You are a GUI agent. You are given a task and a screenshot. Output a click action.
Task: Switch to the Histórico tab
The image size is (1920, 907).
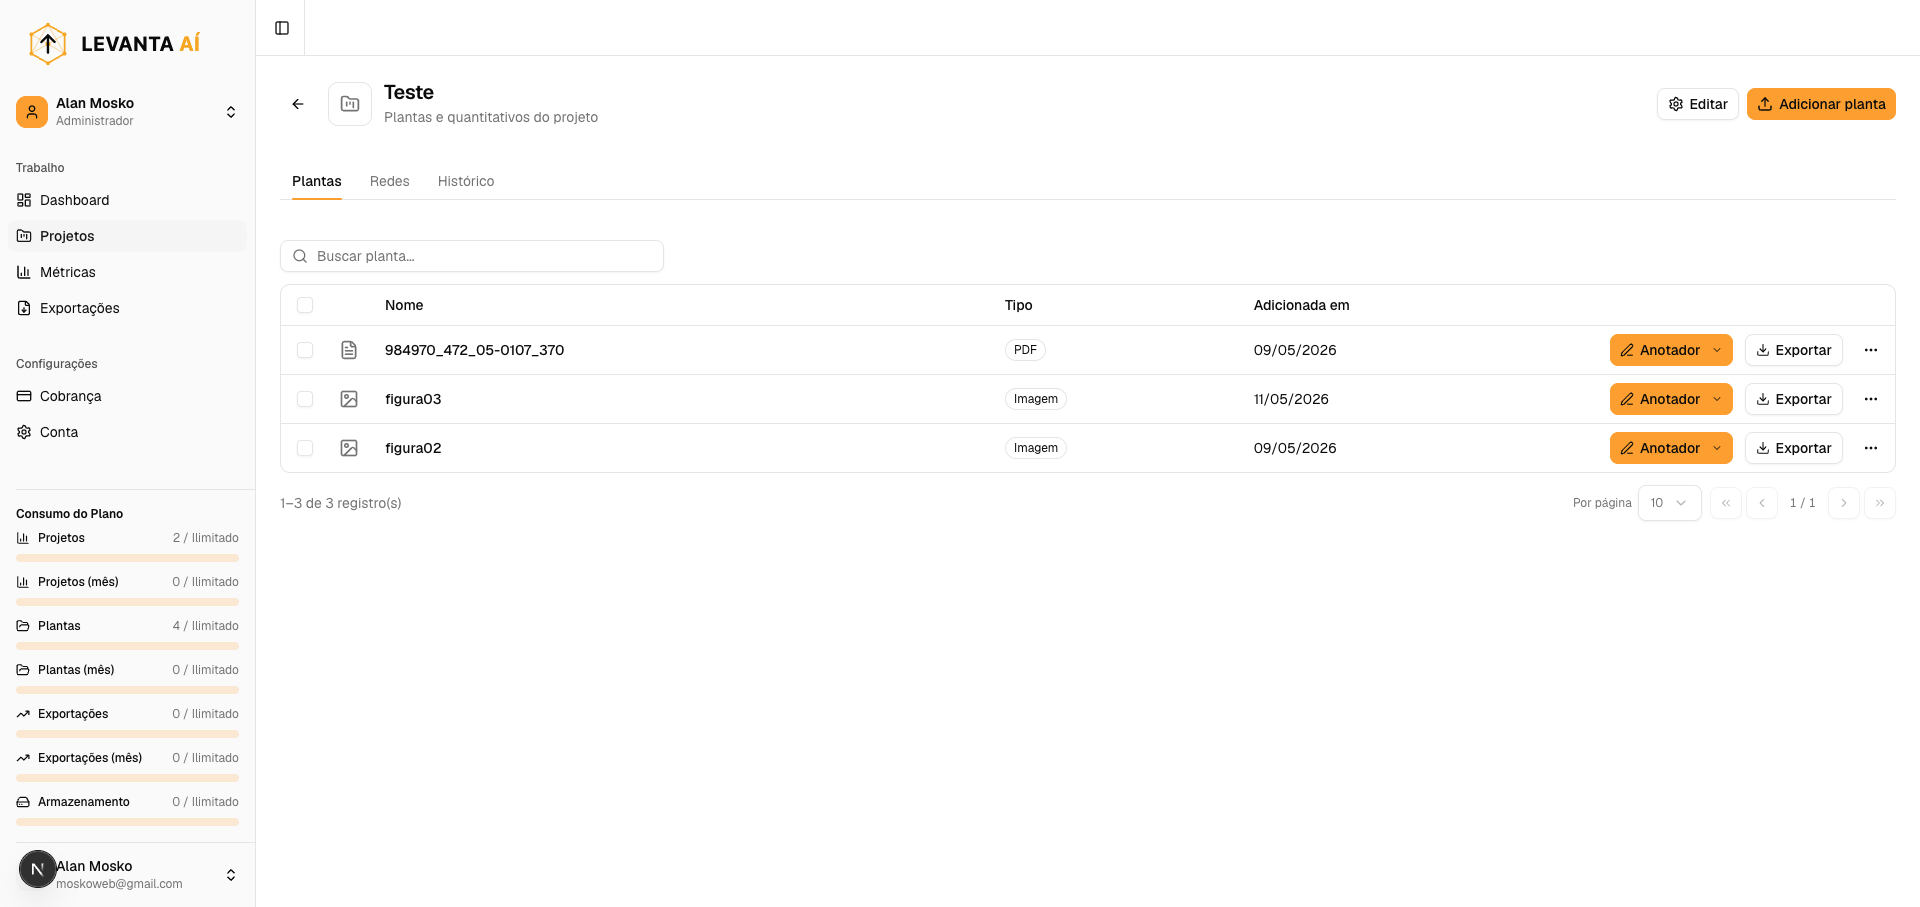pos(466,181)
